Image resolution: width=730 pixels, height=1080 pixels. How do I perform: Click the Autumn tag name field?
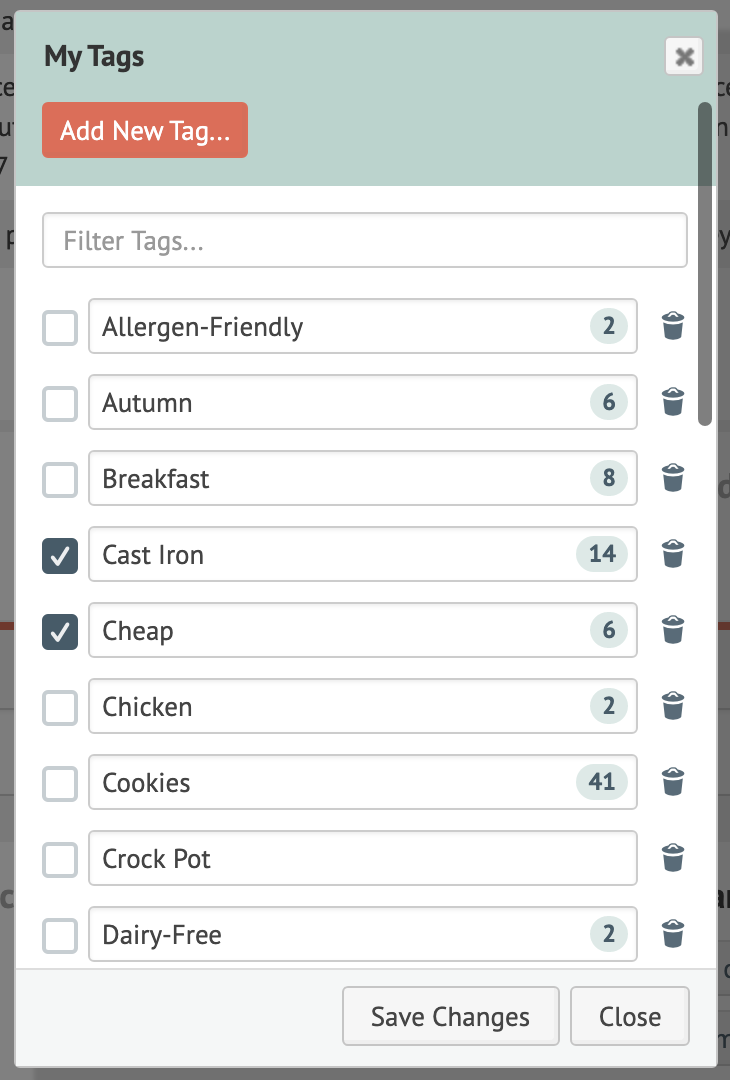pyautogui.click(x=340, y=403)
